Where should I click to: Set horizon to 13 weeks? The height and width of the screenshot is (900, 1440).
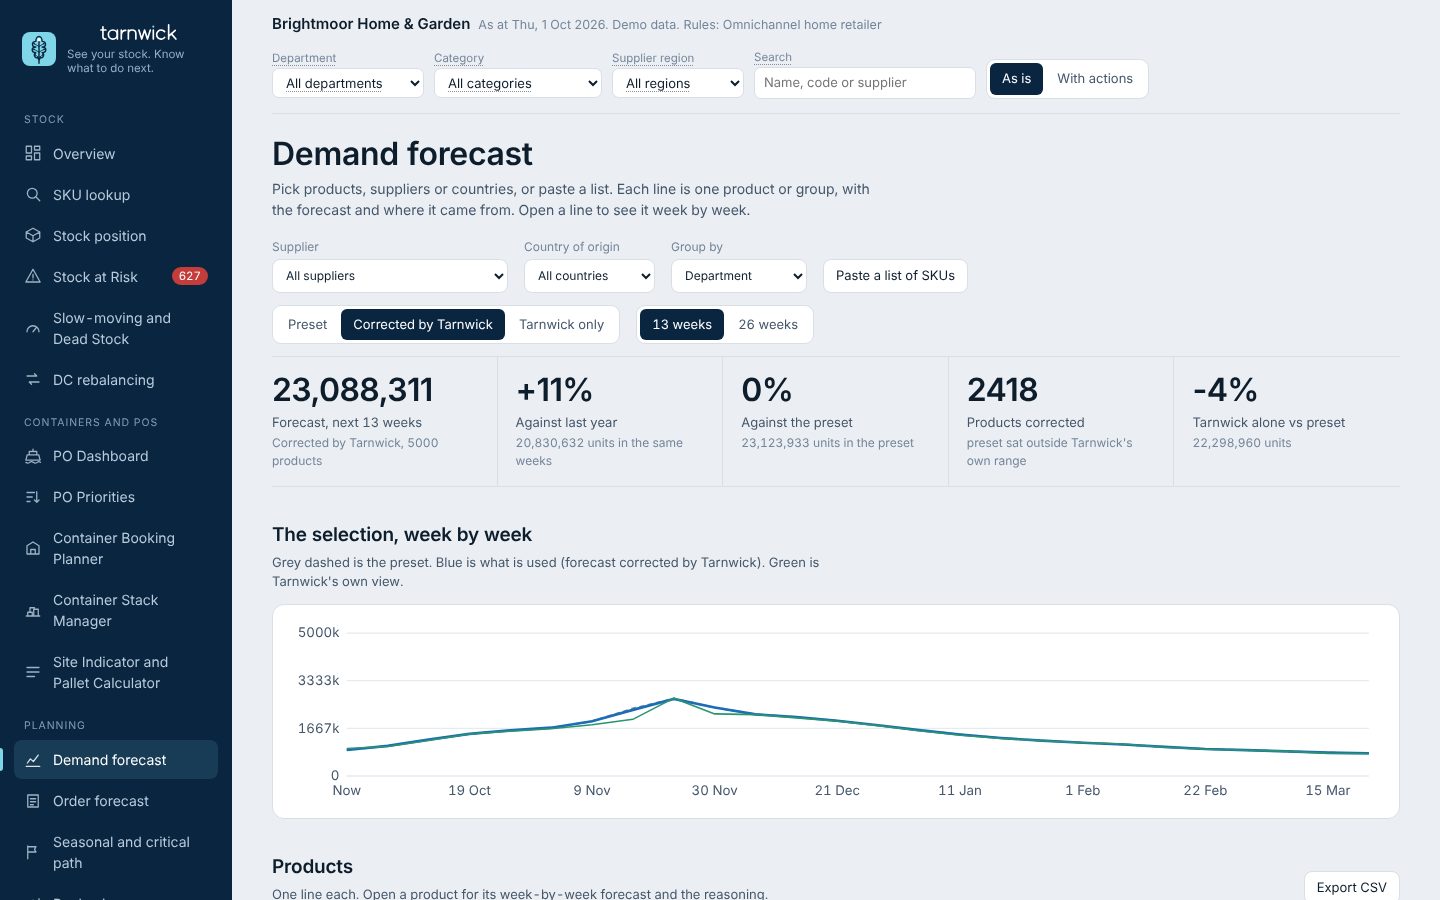coord(682,324)
